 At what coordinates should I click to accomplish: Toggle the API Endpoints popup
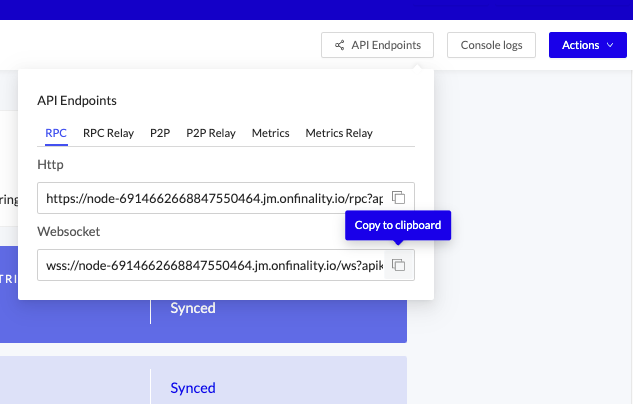point(378,45)
